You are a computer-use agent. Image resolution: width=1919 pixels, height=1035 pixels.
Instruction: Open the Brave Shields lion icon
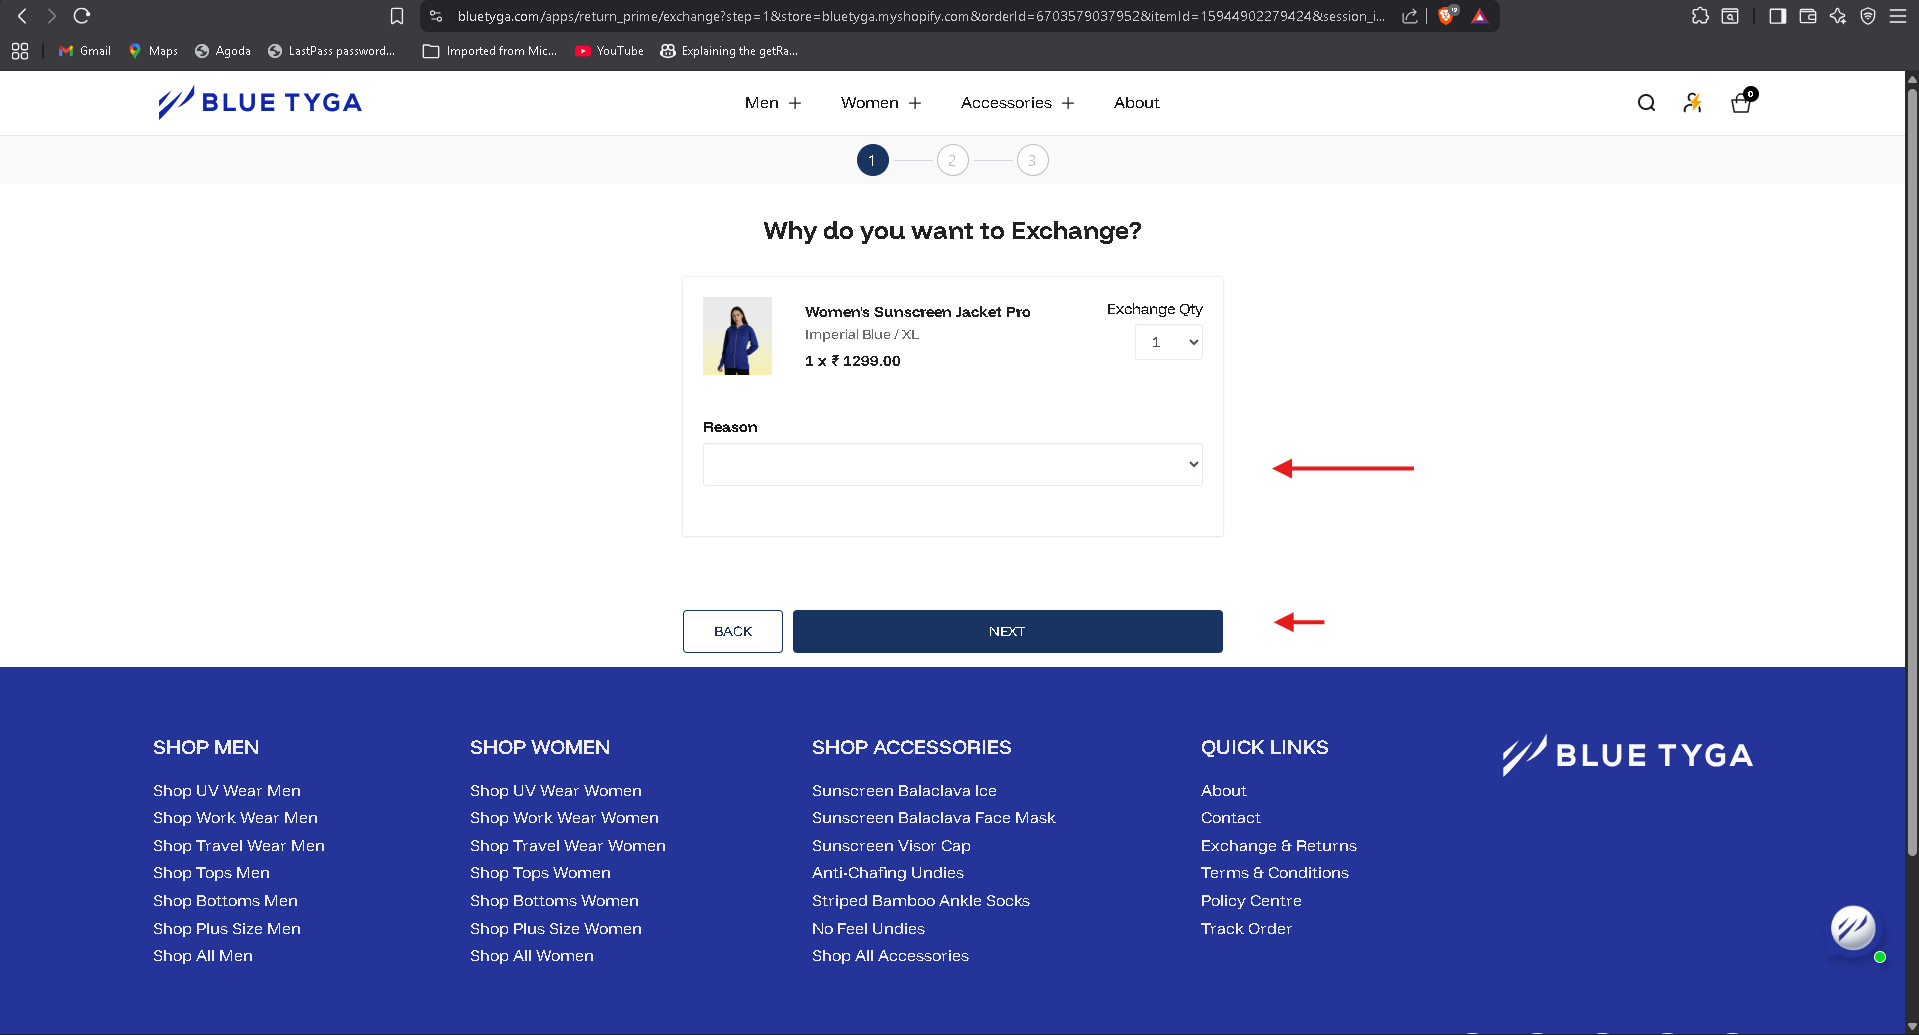click(1446, 16)
